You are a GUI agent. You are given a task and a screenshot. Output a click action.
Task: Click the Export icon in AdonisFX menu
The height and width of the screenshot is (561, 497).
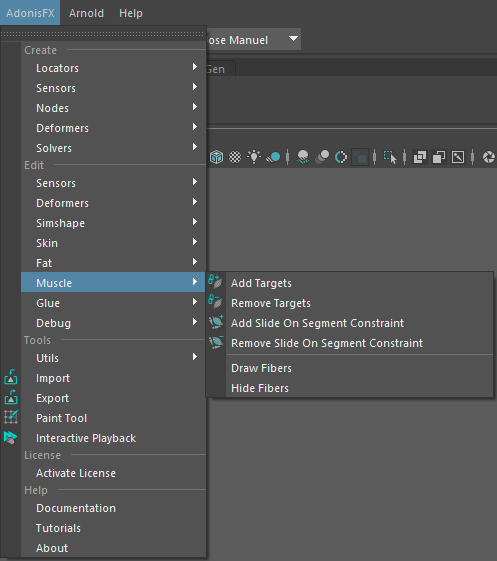11,397
